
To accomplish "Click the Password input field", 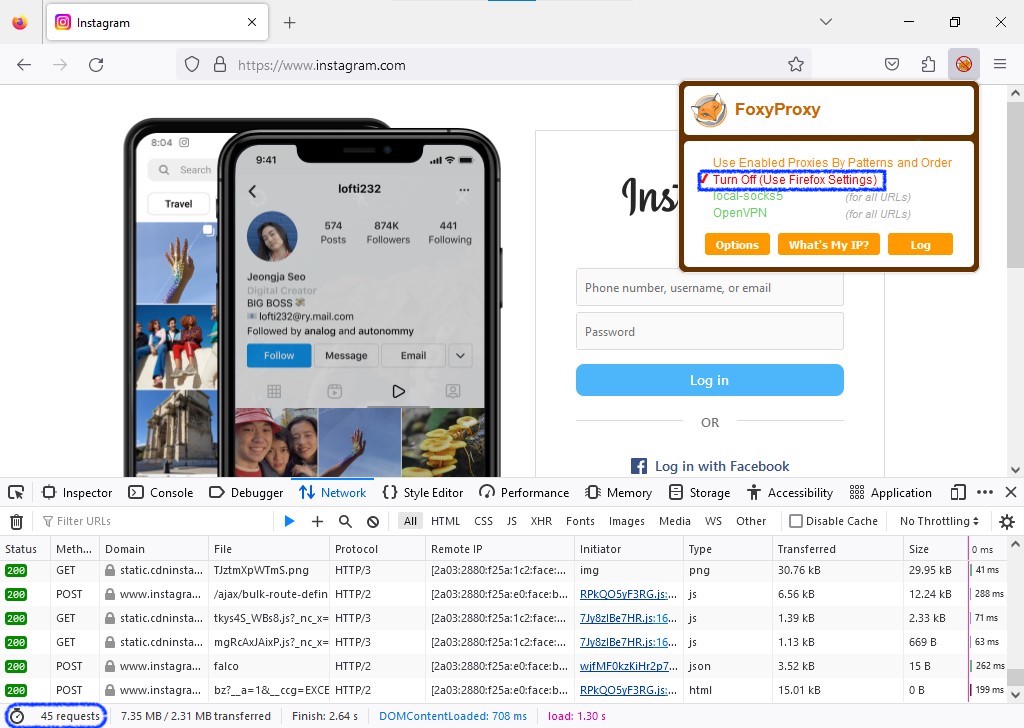I will [709, 332].
